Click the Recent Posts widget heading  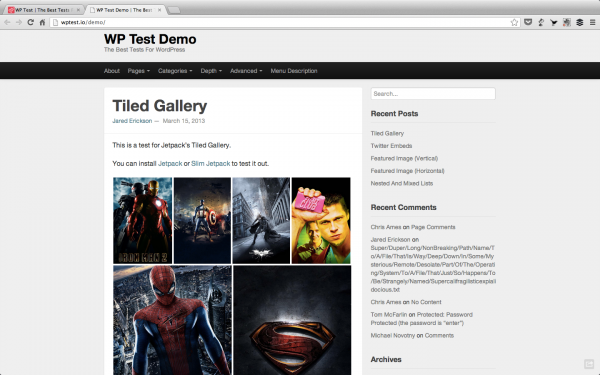394,114
